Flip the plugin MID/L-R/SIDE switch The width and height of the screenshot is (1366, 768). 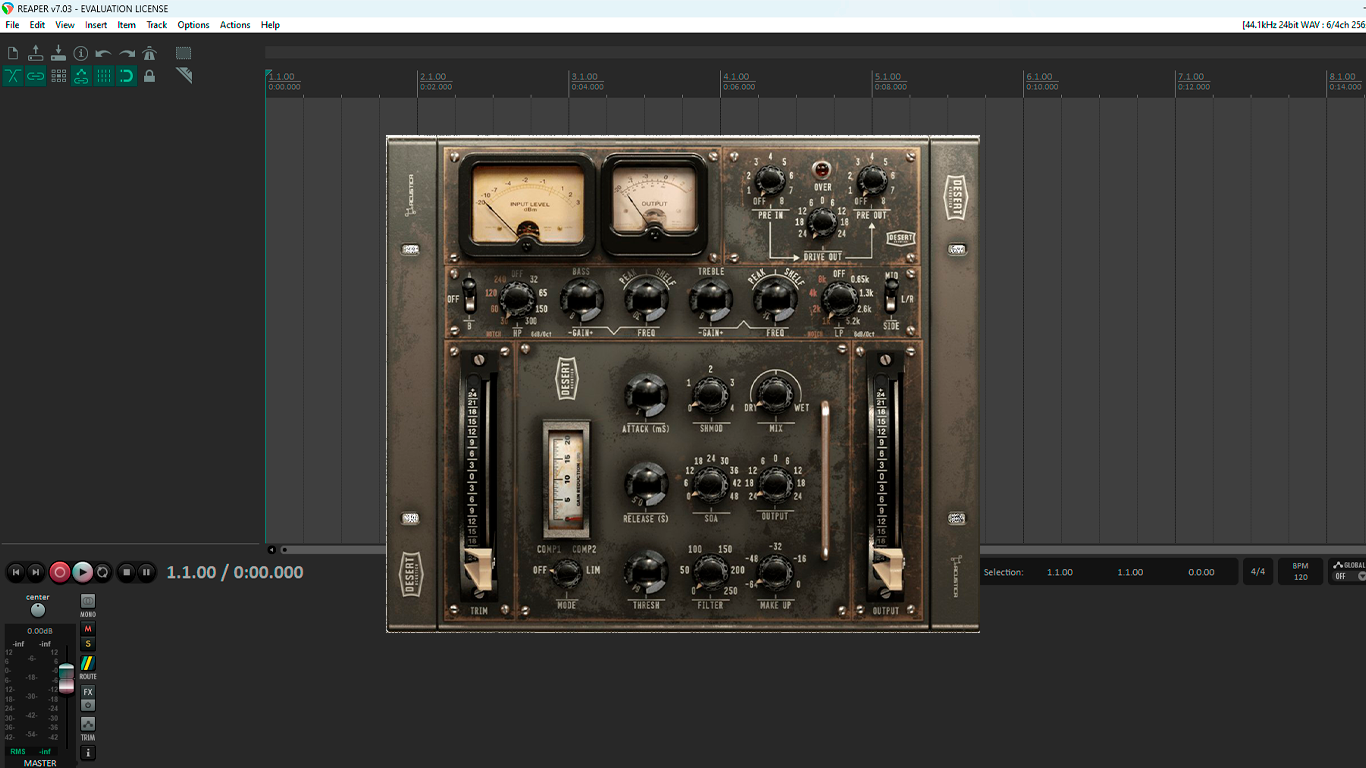point(892,298)
